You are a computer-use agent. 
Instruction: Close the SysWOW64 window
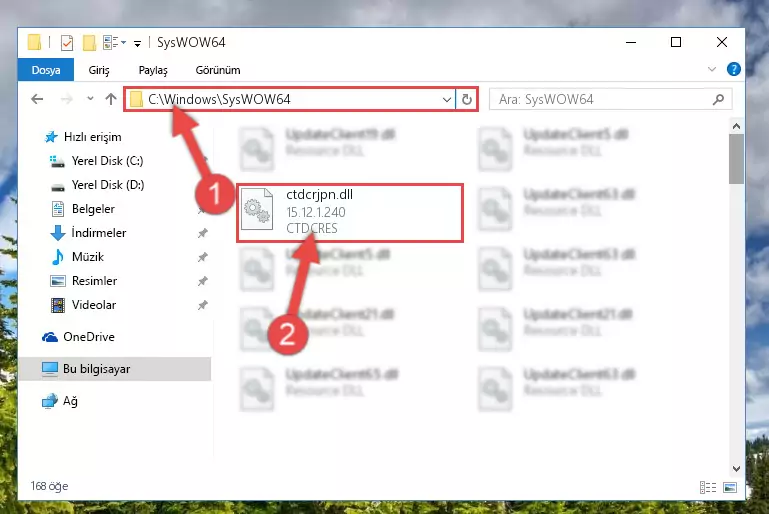coord(721,43)
